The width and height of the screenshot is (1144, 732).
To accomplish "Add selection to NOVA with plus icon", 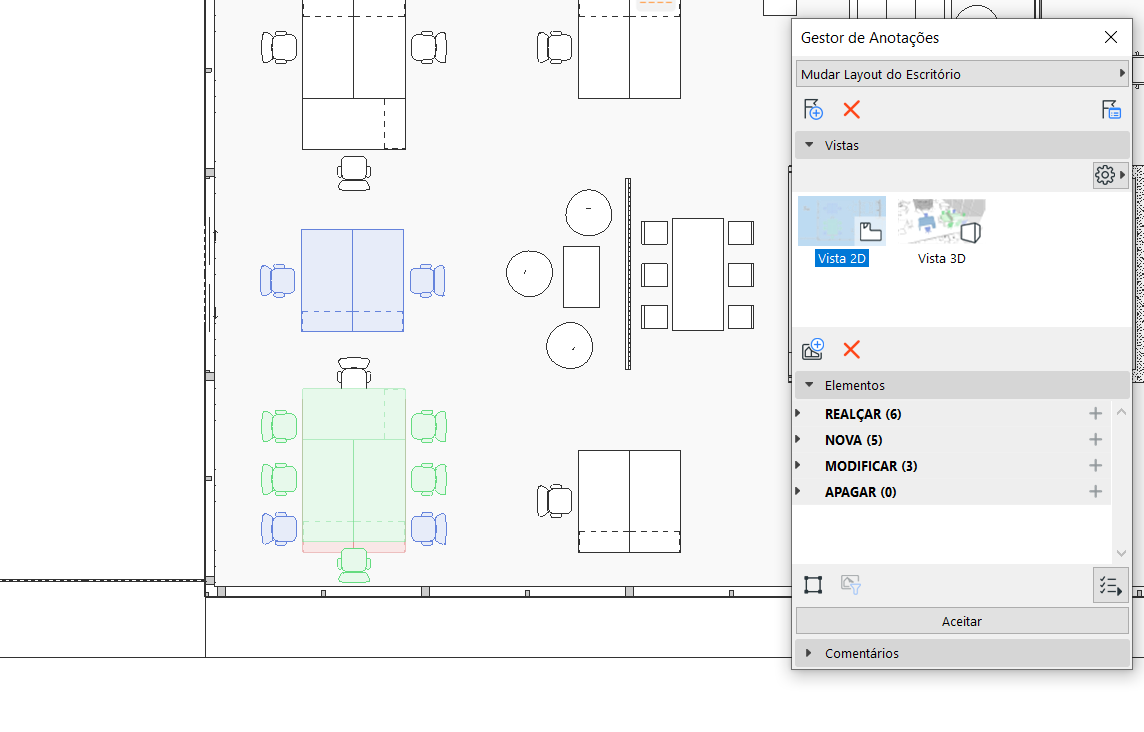I will point(1095,440).
